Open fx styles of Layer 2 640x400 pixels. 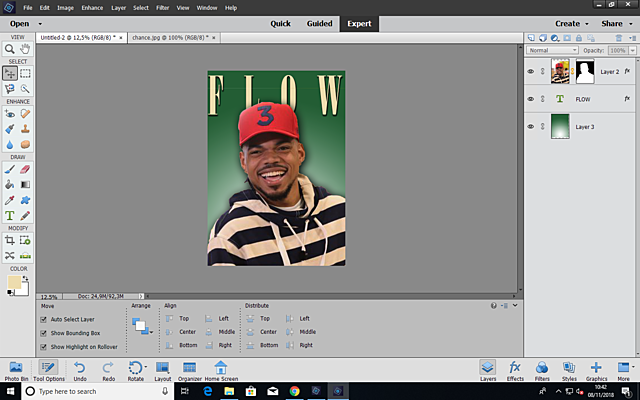(x=627, y=71)
